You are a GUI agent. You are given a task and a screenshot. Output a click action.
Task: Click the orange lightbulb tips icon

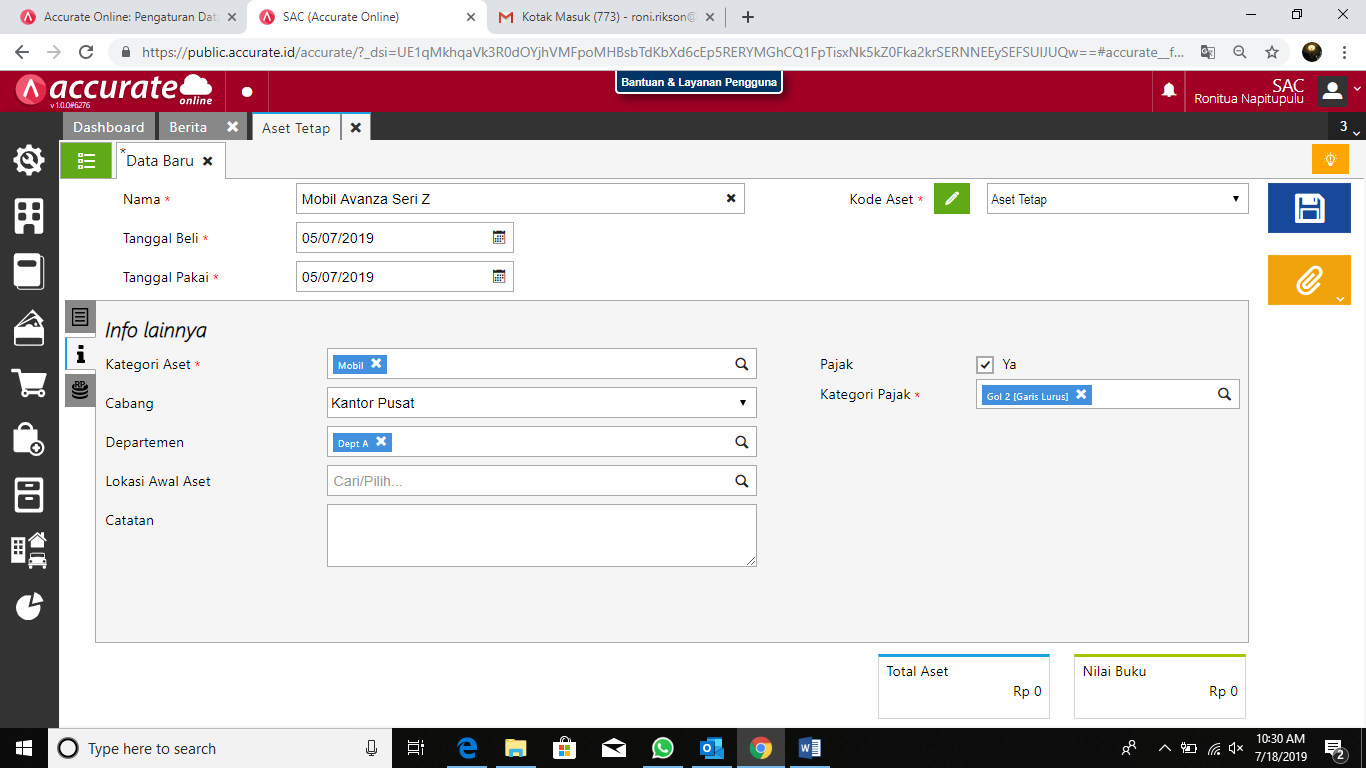point(1330,159)
